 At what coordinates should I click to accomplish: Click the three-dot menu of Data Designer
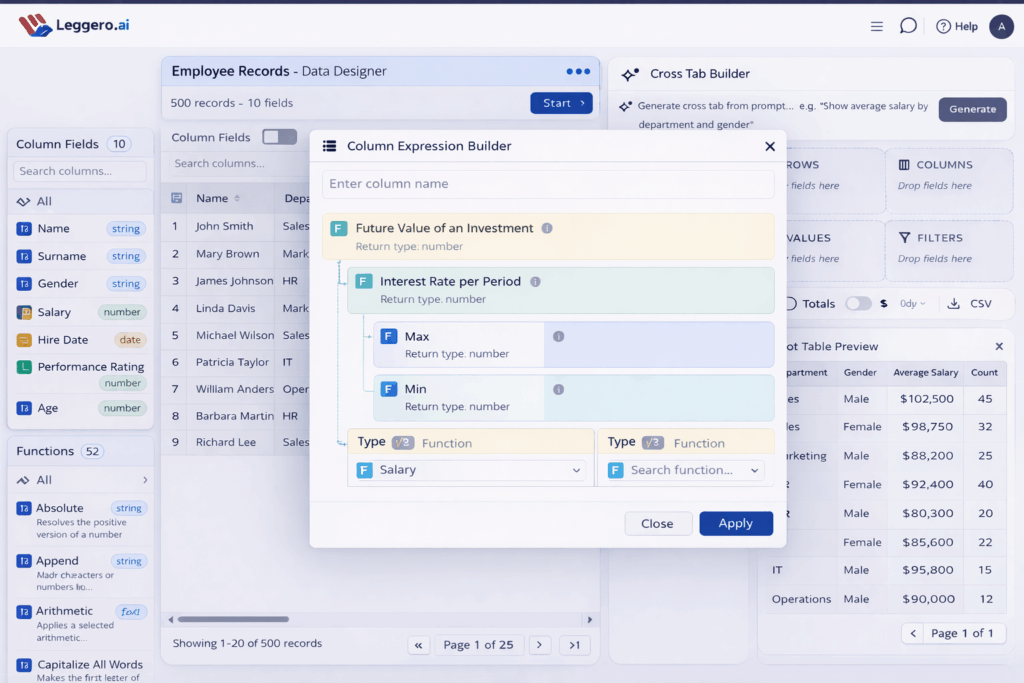tap(578, 71)
